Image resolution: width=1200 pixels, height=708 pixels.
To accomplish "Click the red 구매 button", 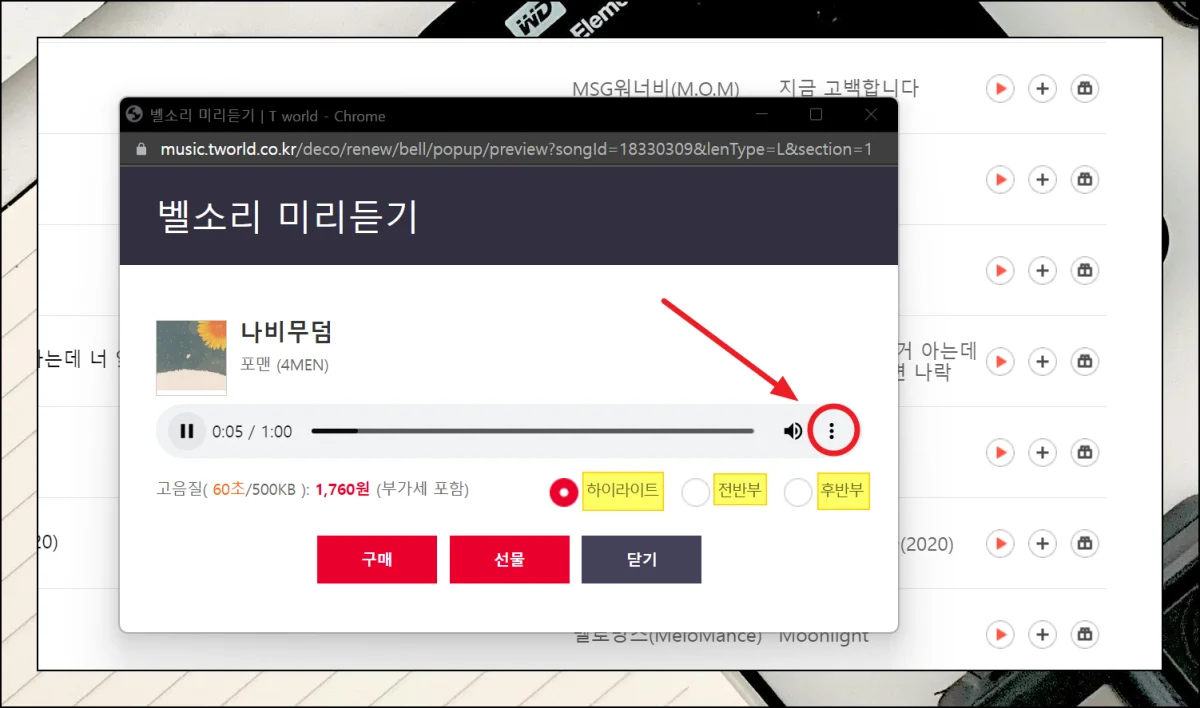I will pyautogui.click(x=377, y=559).
